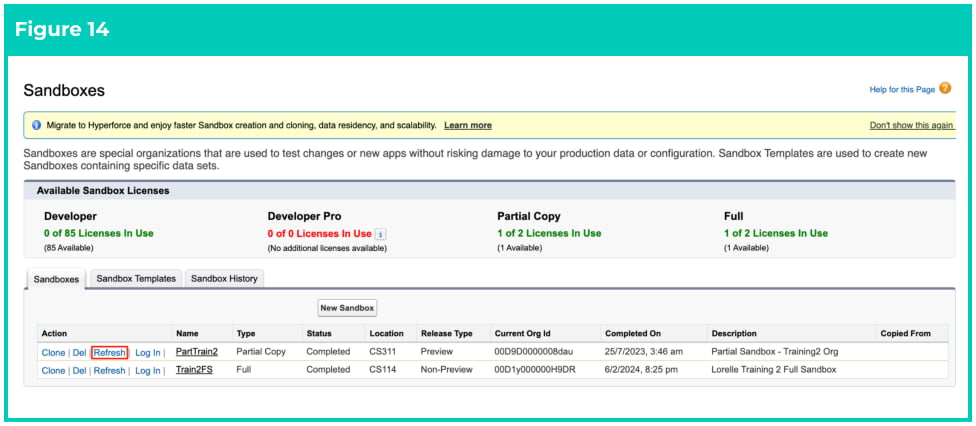
Task: Click the Non-Preview release type cell
Action: click(446, 370)
